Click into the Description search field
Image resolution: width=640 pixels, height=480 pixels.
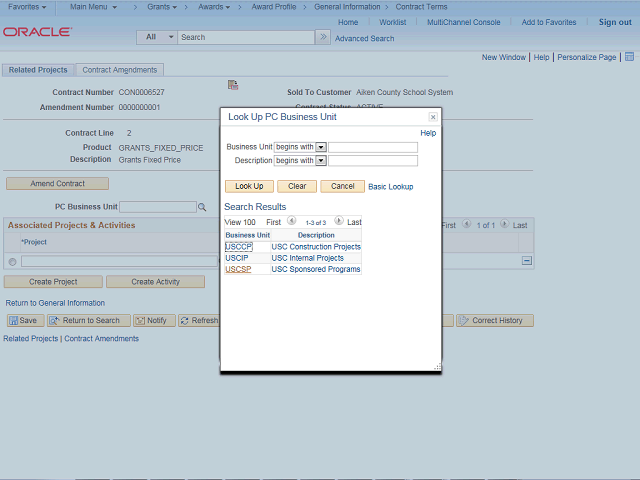pyautogui.click(x=373, y=161)
